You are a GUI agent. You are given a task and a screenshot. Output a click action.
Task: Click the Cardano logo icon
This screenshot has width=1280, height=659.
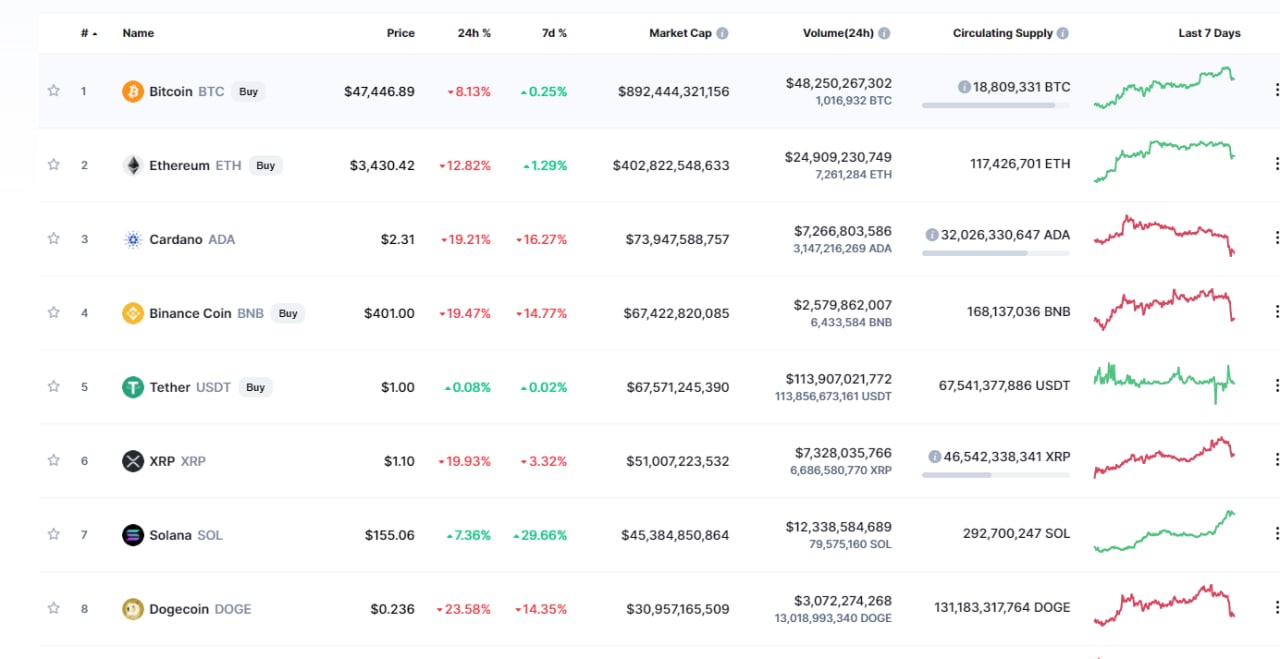(x=133, y=239)
